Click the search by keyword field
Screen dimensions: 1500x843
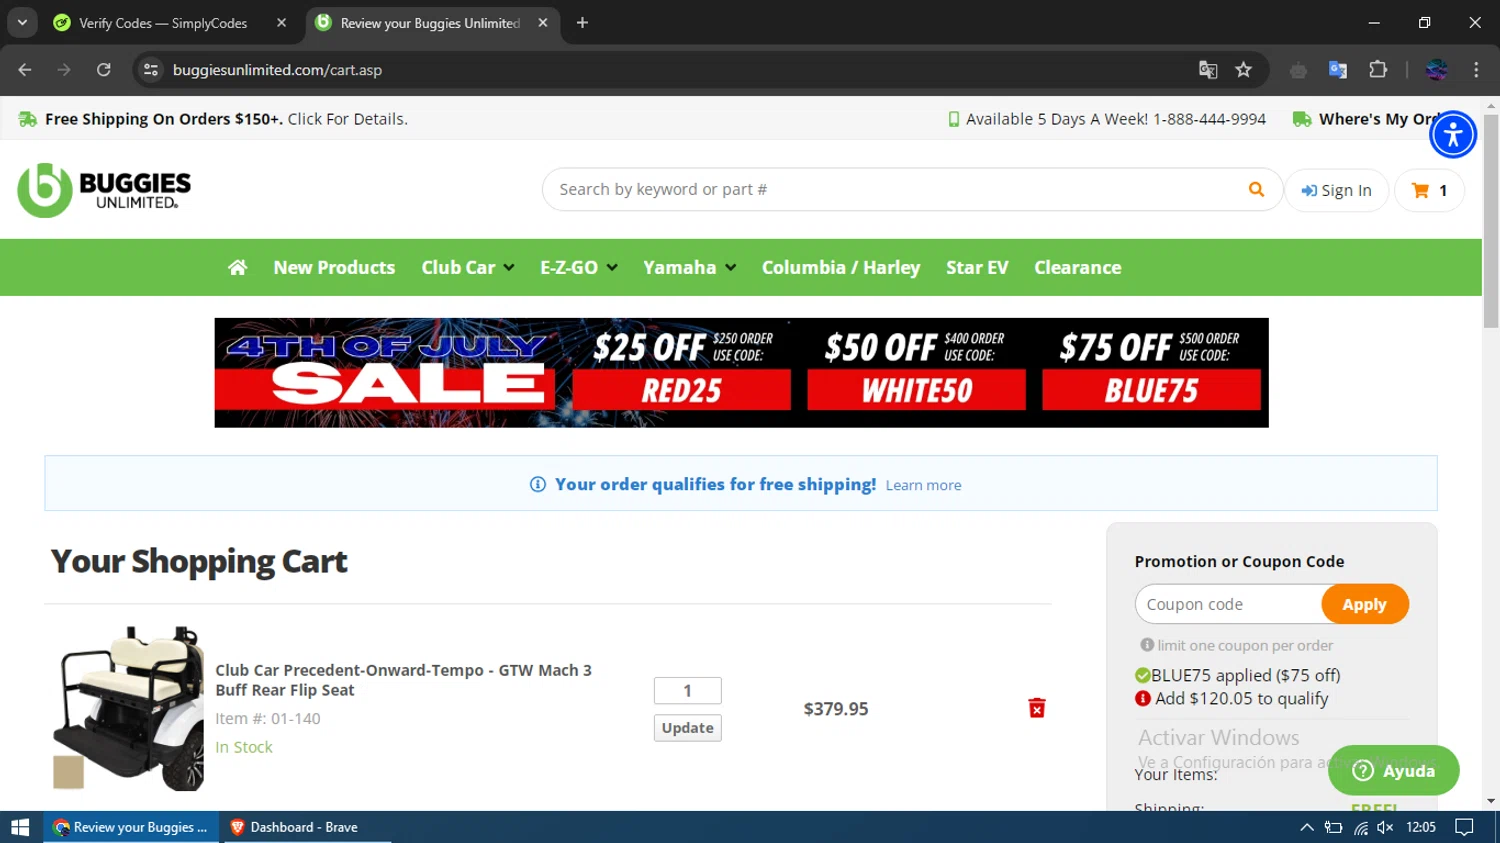coord(895,189)
